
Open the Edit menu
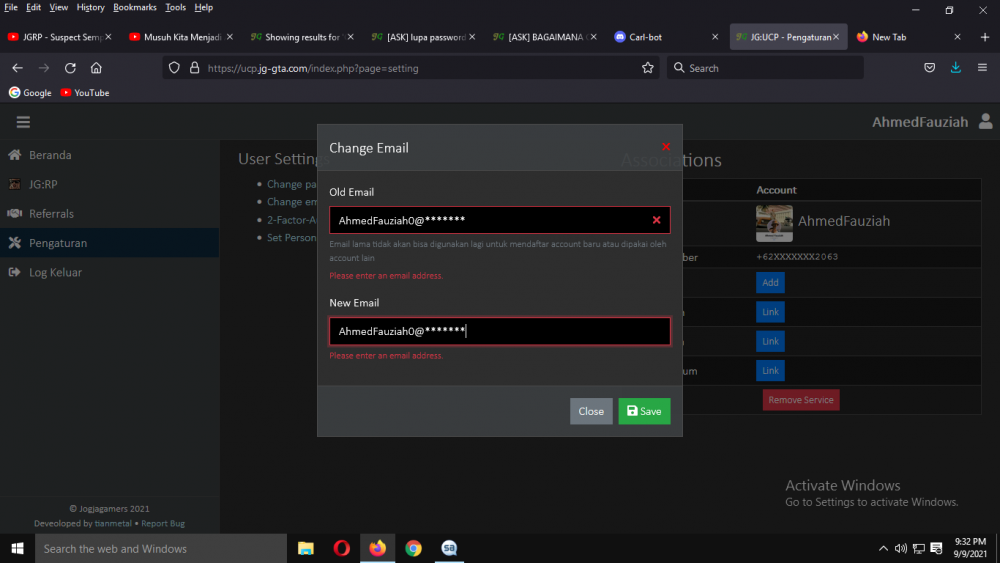pos(33,7)
